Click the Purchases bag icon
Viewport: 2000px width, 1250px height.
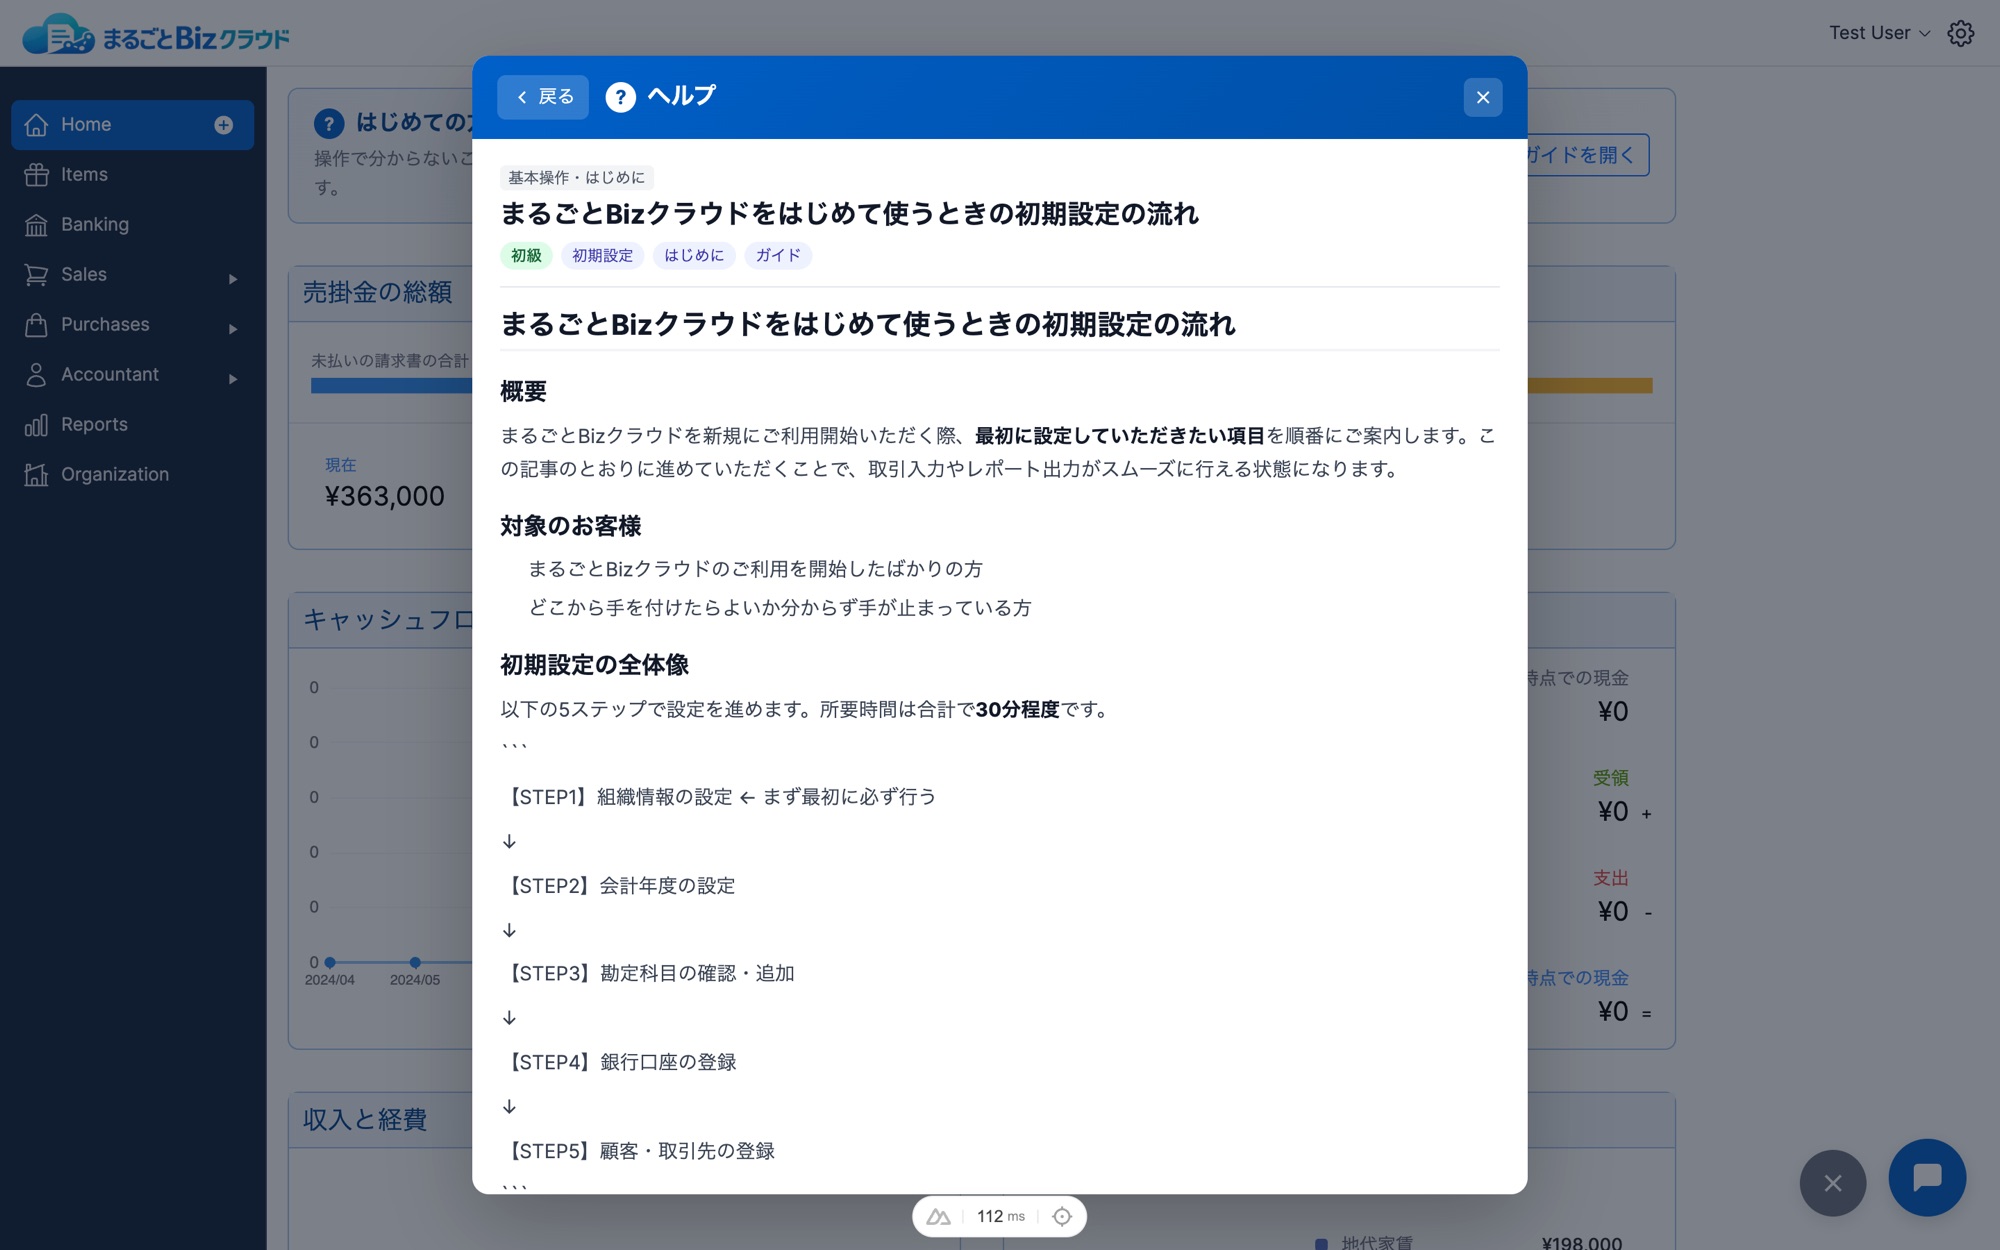tap(36, 325)
